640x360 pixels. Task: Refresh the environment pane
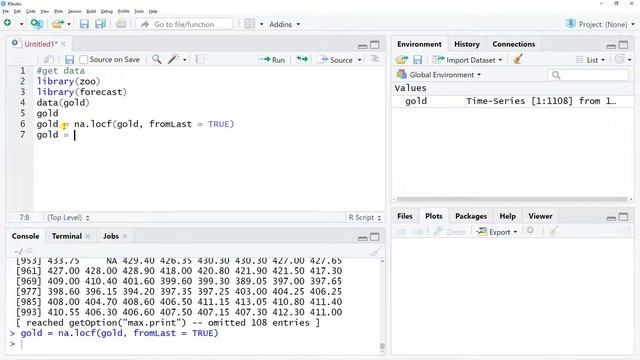click(620, 60)
